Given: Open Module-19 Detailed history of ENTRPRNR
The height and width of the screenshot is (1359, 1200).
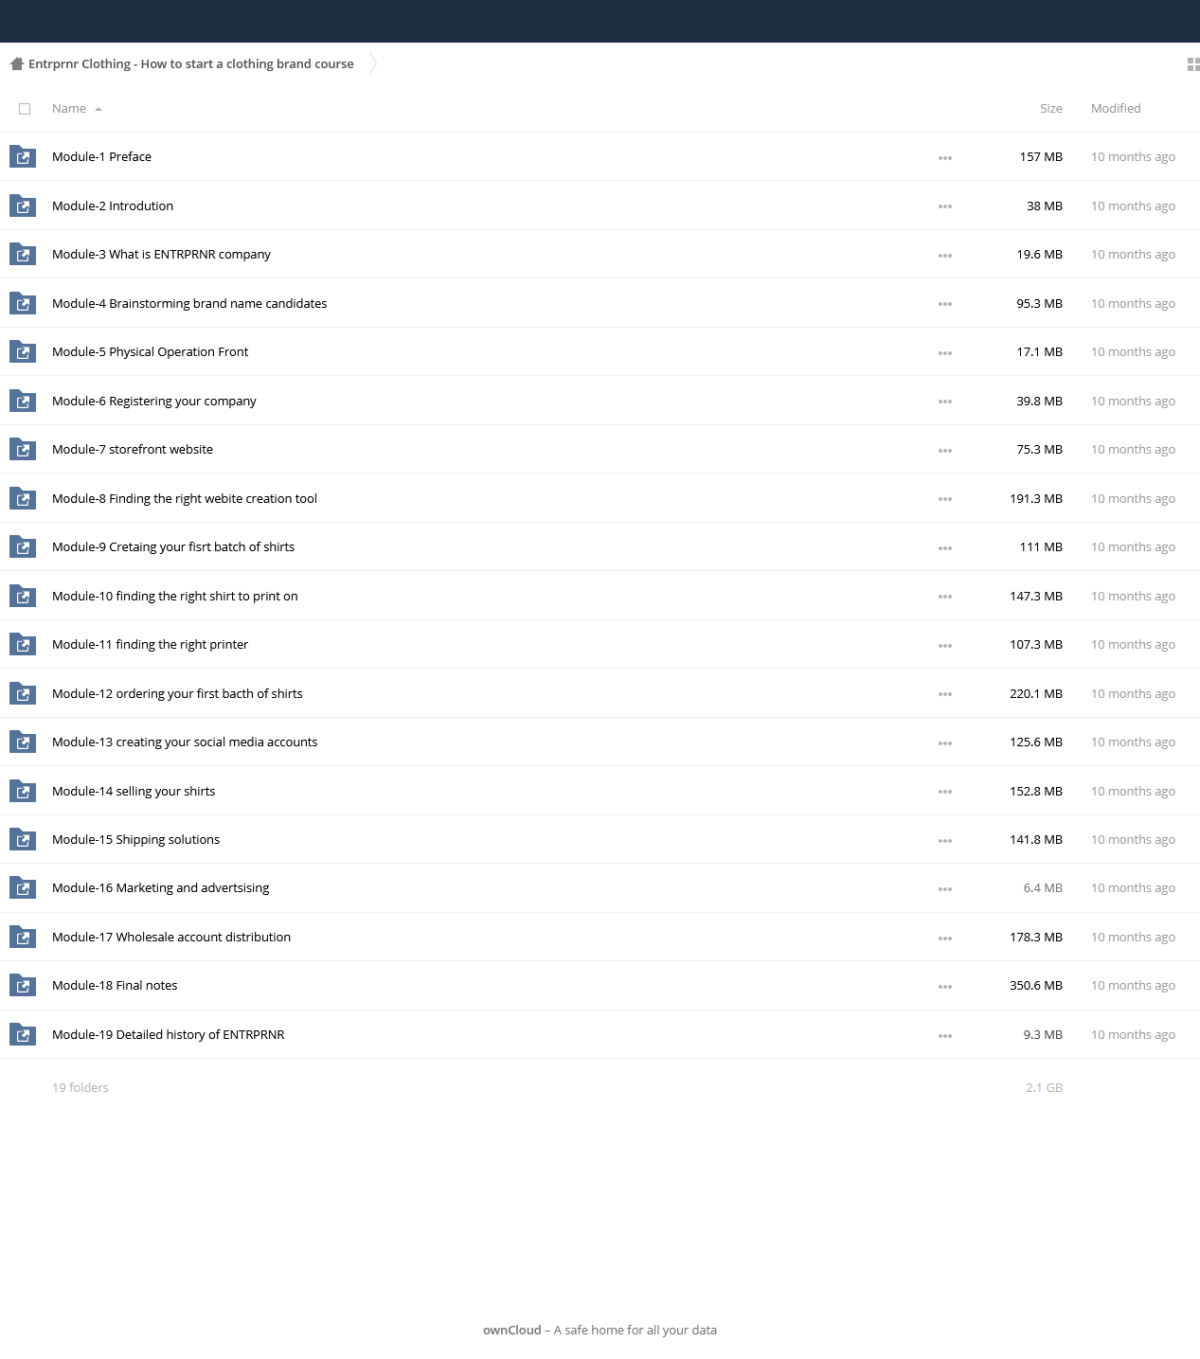Looking at the screenshot, I should pos(168,1035).
